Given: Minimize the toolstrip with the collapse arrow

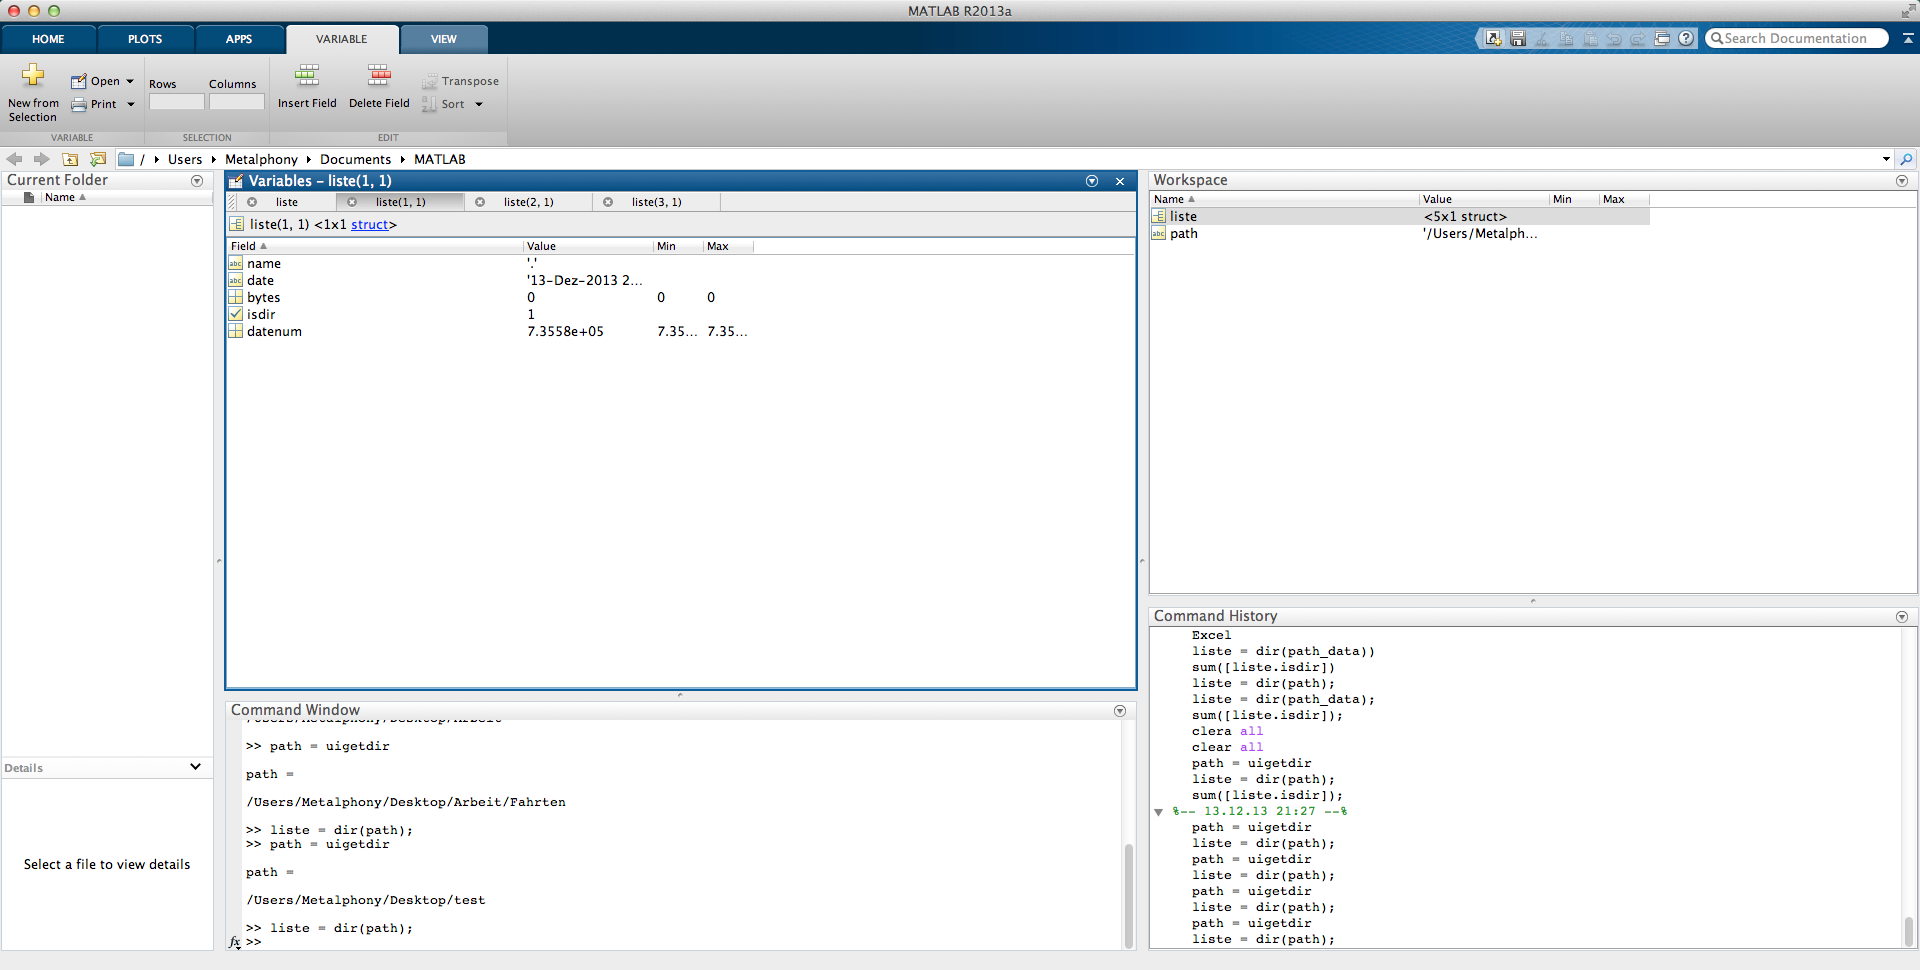Looking at the screenshot, I should pos(1908,39).
